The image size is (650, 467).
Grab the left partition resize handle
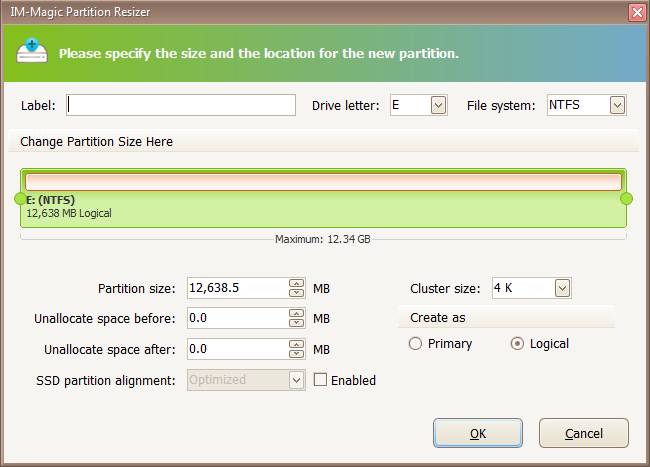tap(20, 199)
